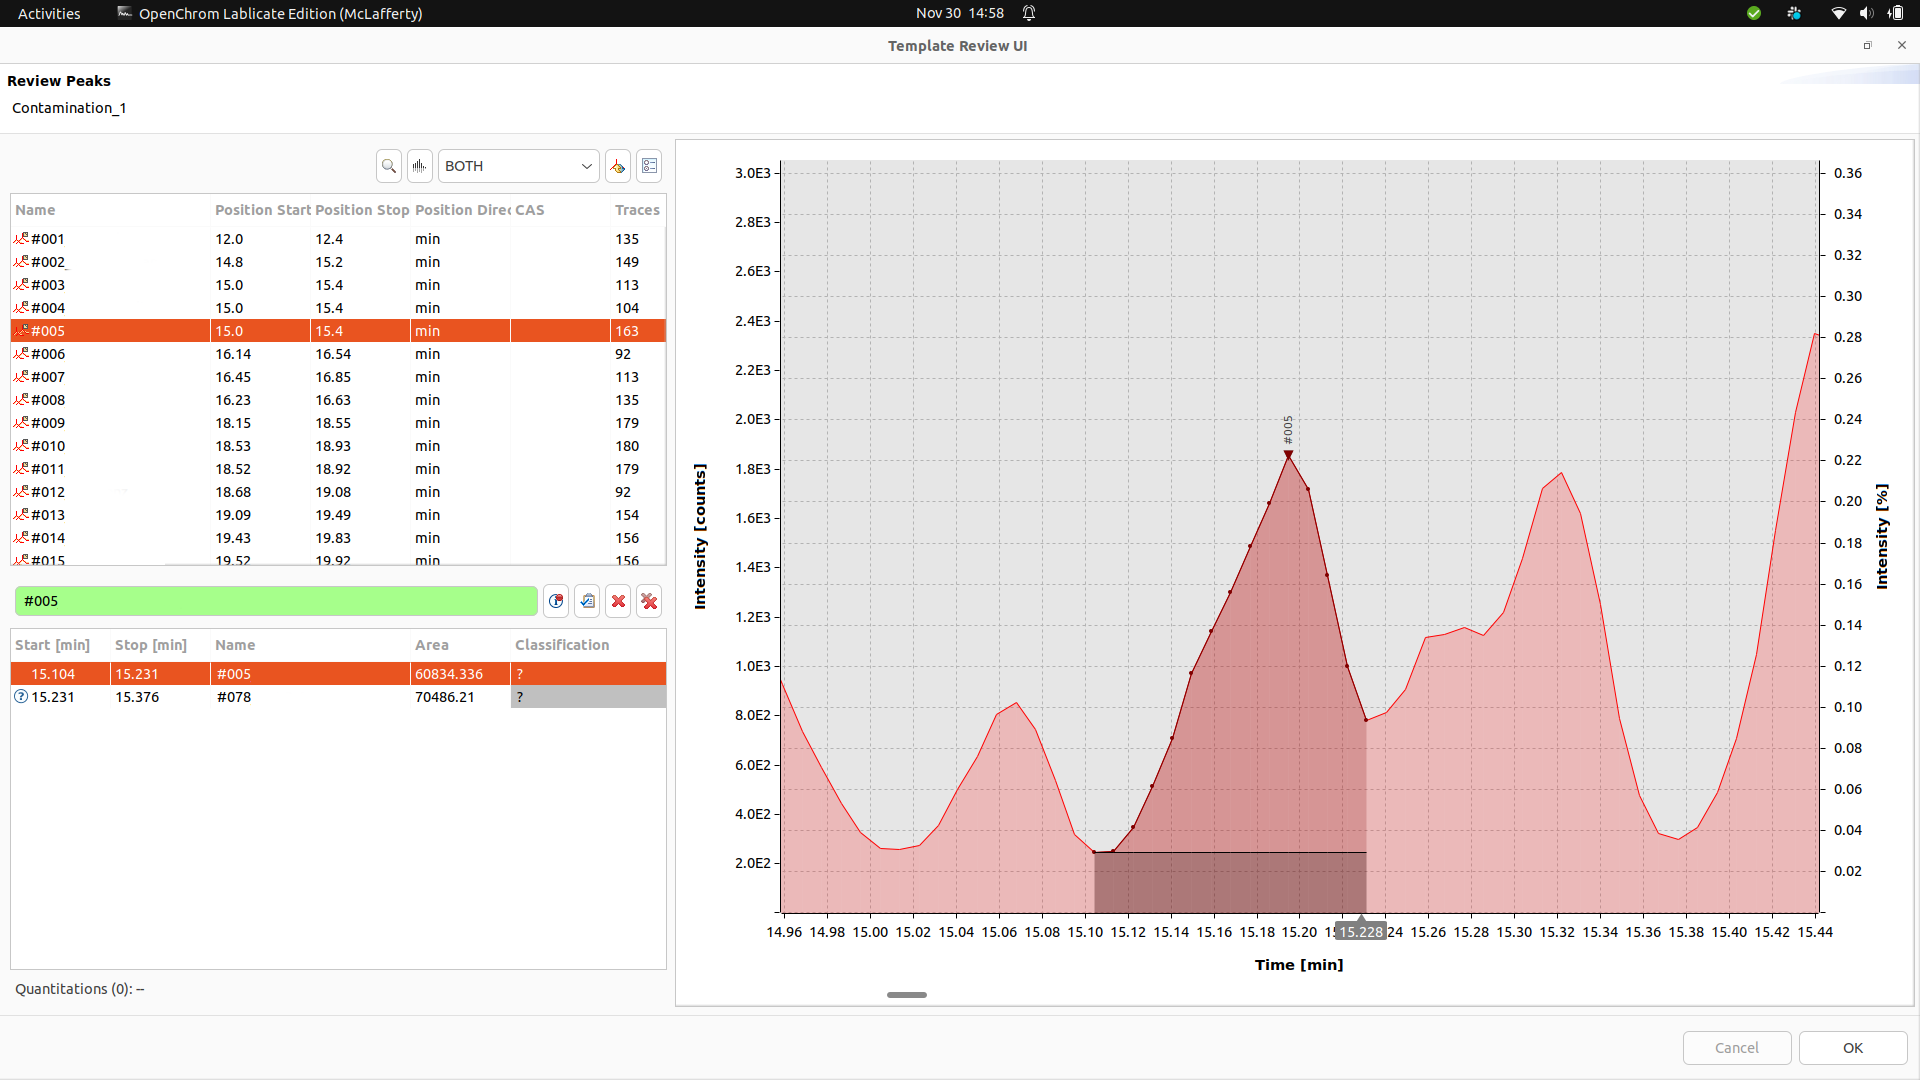Viewport: 1920px width, 1080px height.
Task: Open the peak search field with magnifier icon
Action: pos(388,166)
